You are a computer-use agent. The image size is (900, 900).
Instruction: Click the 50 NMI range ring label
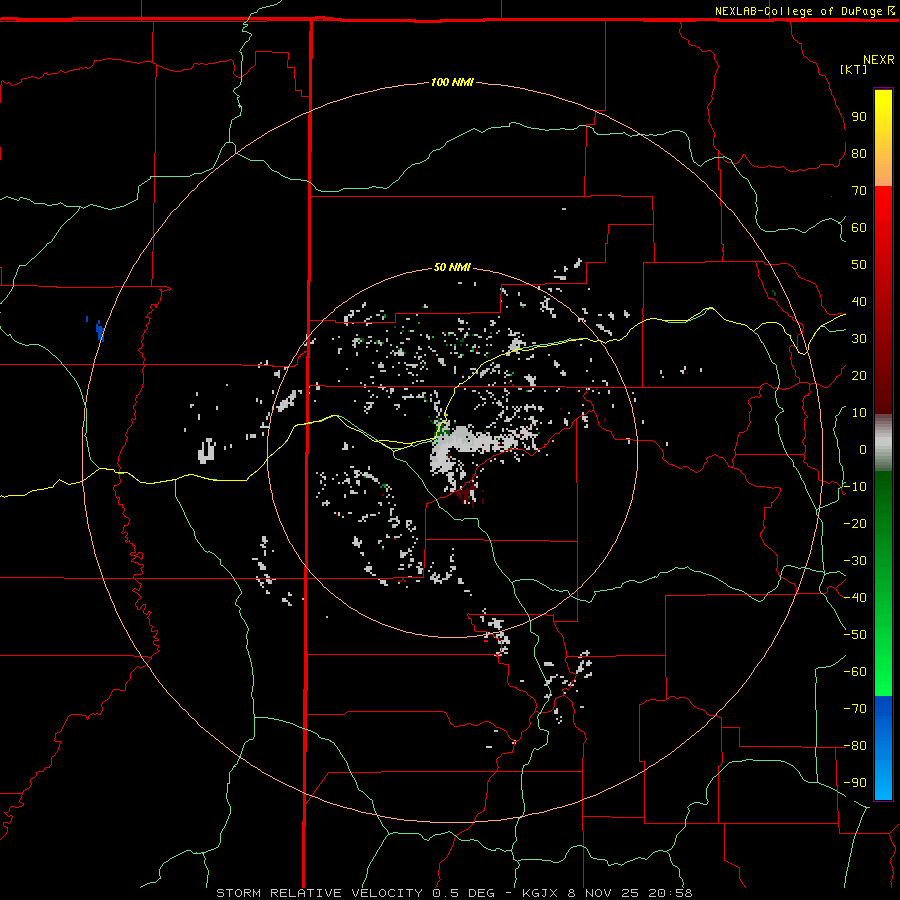tap(452, 267)
